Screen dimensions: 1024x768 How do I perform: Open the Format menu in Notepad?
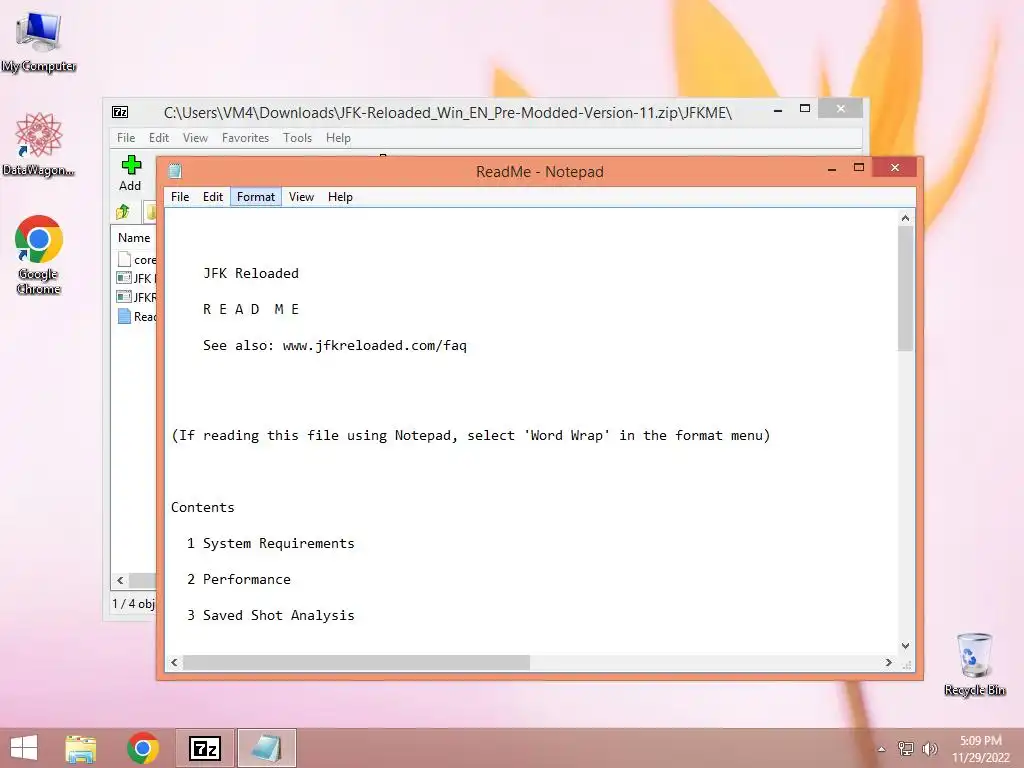[x=255, y=197]
